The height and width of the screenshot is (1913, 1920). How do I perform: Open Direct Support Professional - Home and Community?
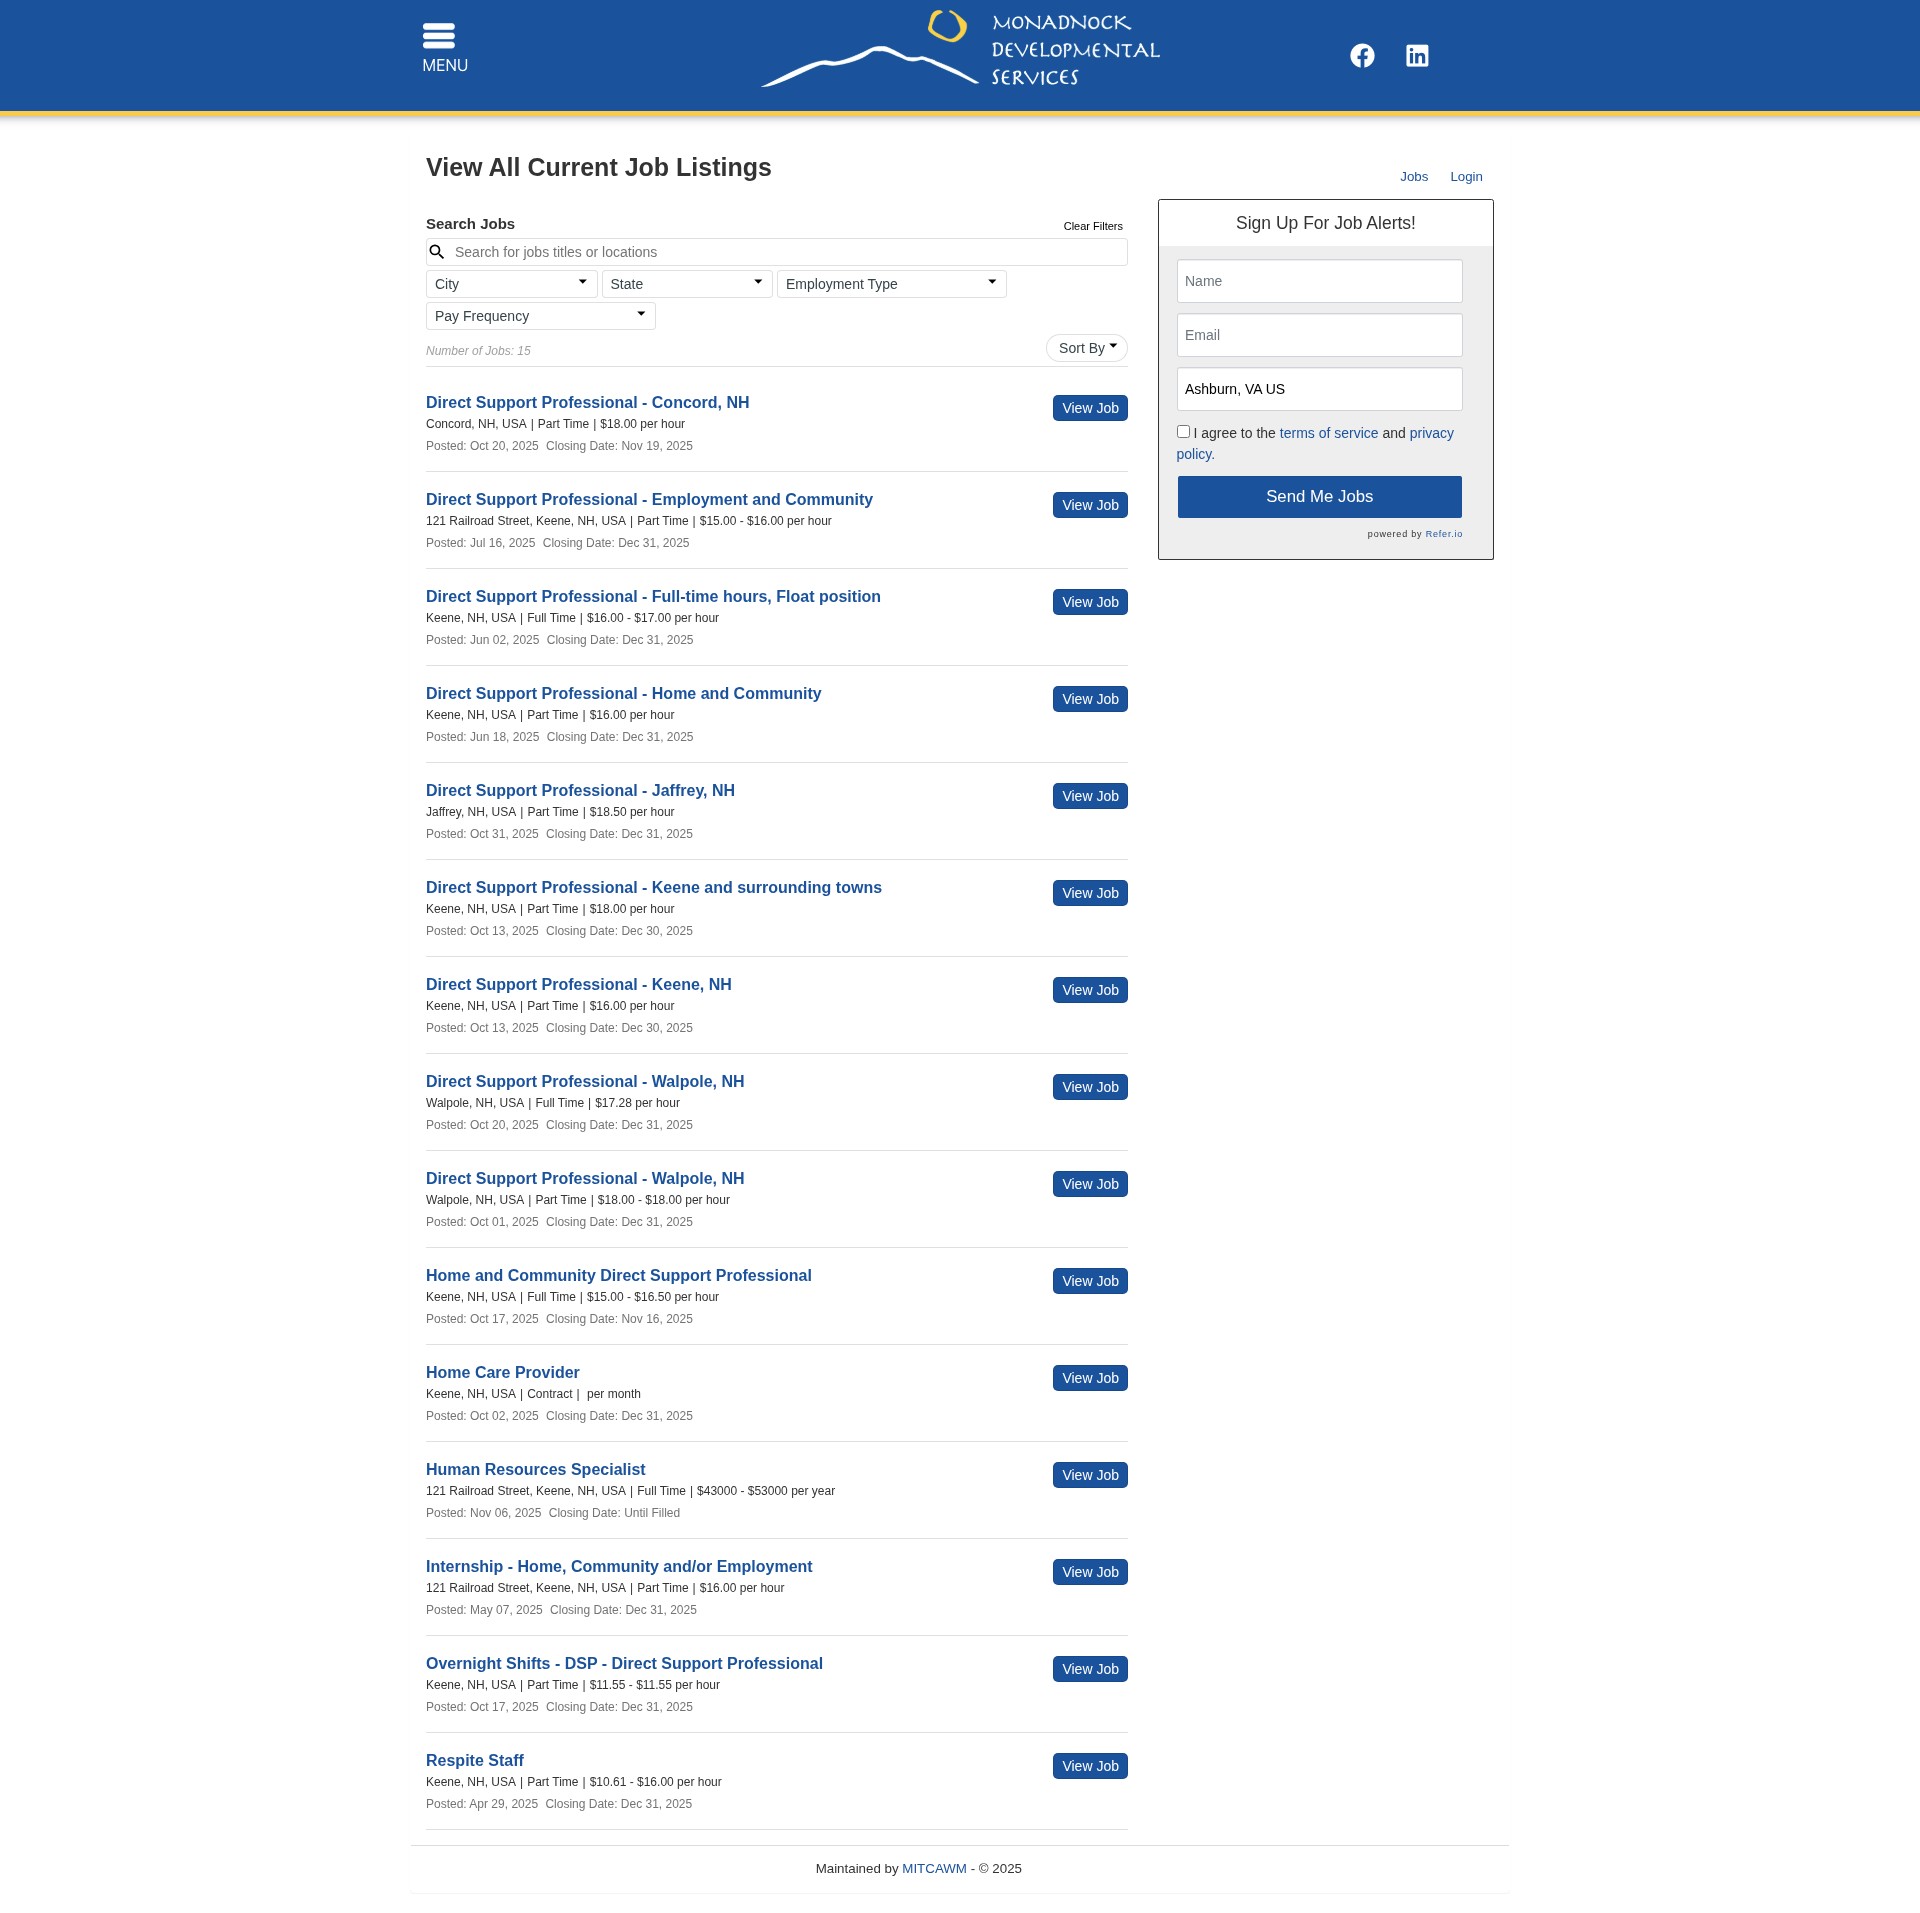point(623,693)
